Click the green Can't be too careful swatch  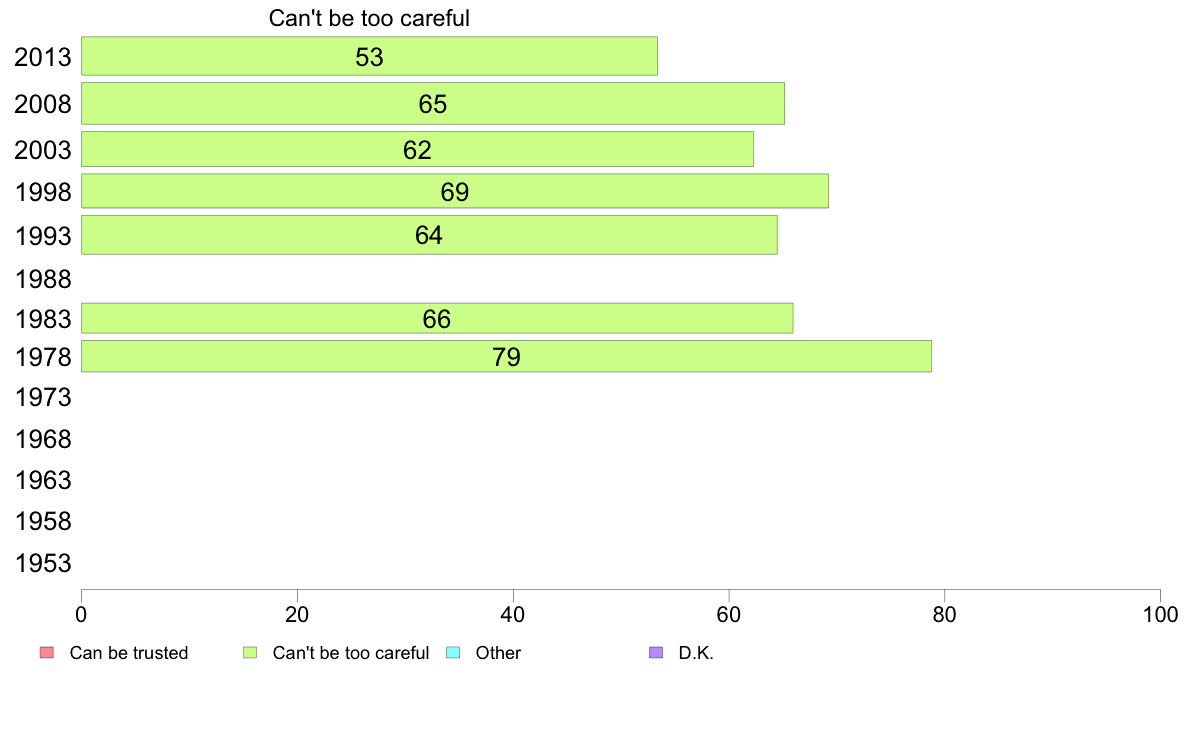[250, 653]
